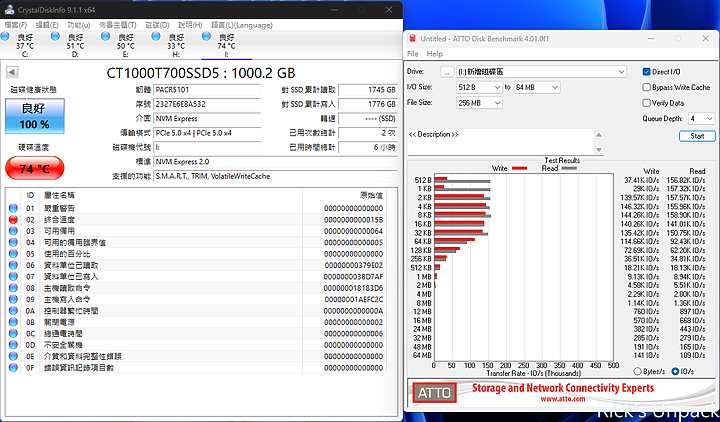Image resolution: width=720 pixels, height=422 pixels.
Task: Select drive C: status orb at 37 °C
Action: pos(6,36)
